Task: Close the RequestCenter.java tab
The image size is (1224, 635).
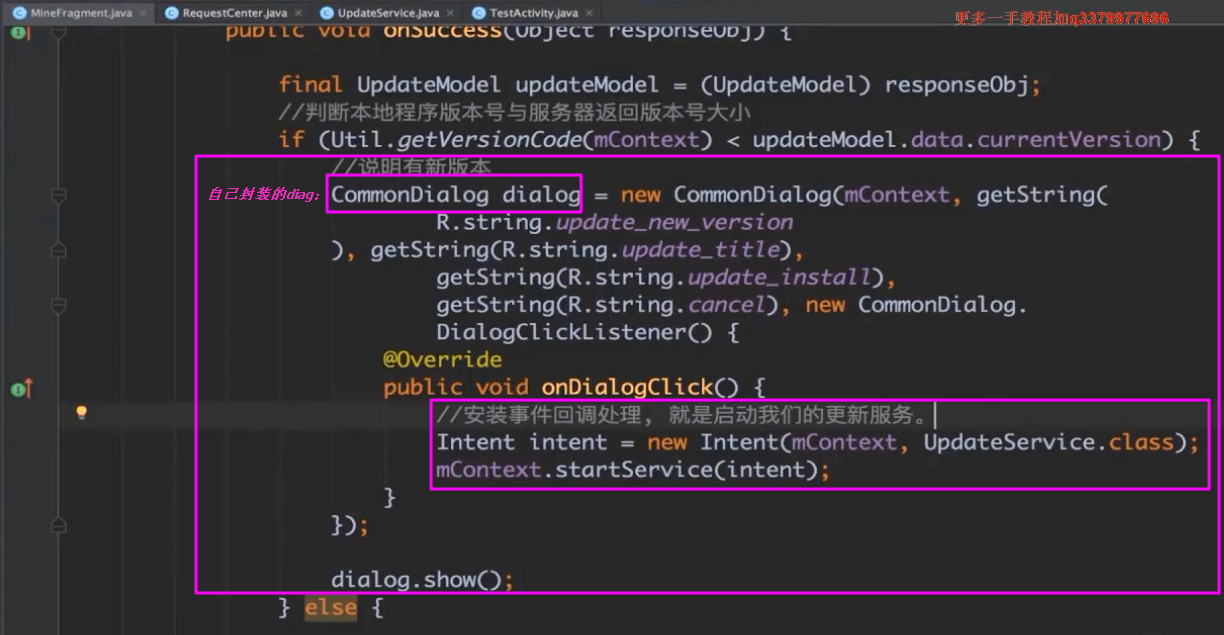Action: point(298,13)
